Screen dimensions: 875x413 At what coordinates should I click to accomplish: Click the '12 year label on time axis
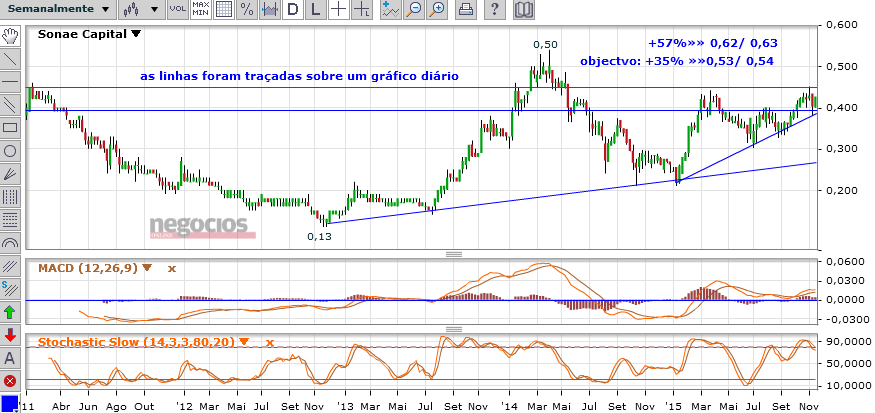[183, 405]
